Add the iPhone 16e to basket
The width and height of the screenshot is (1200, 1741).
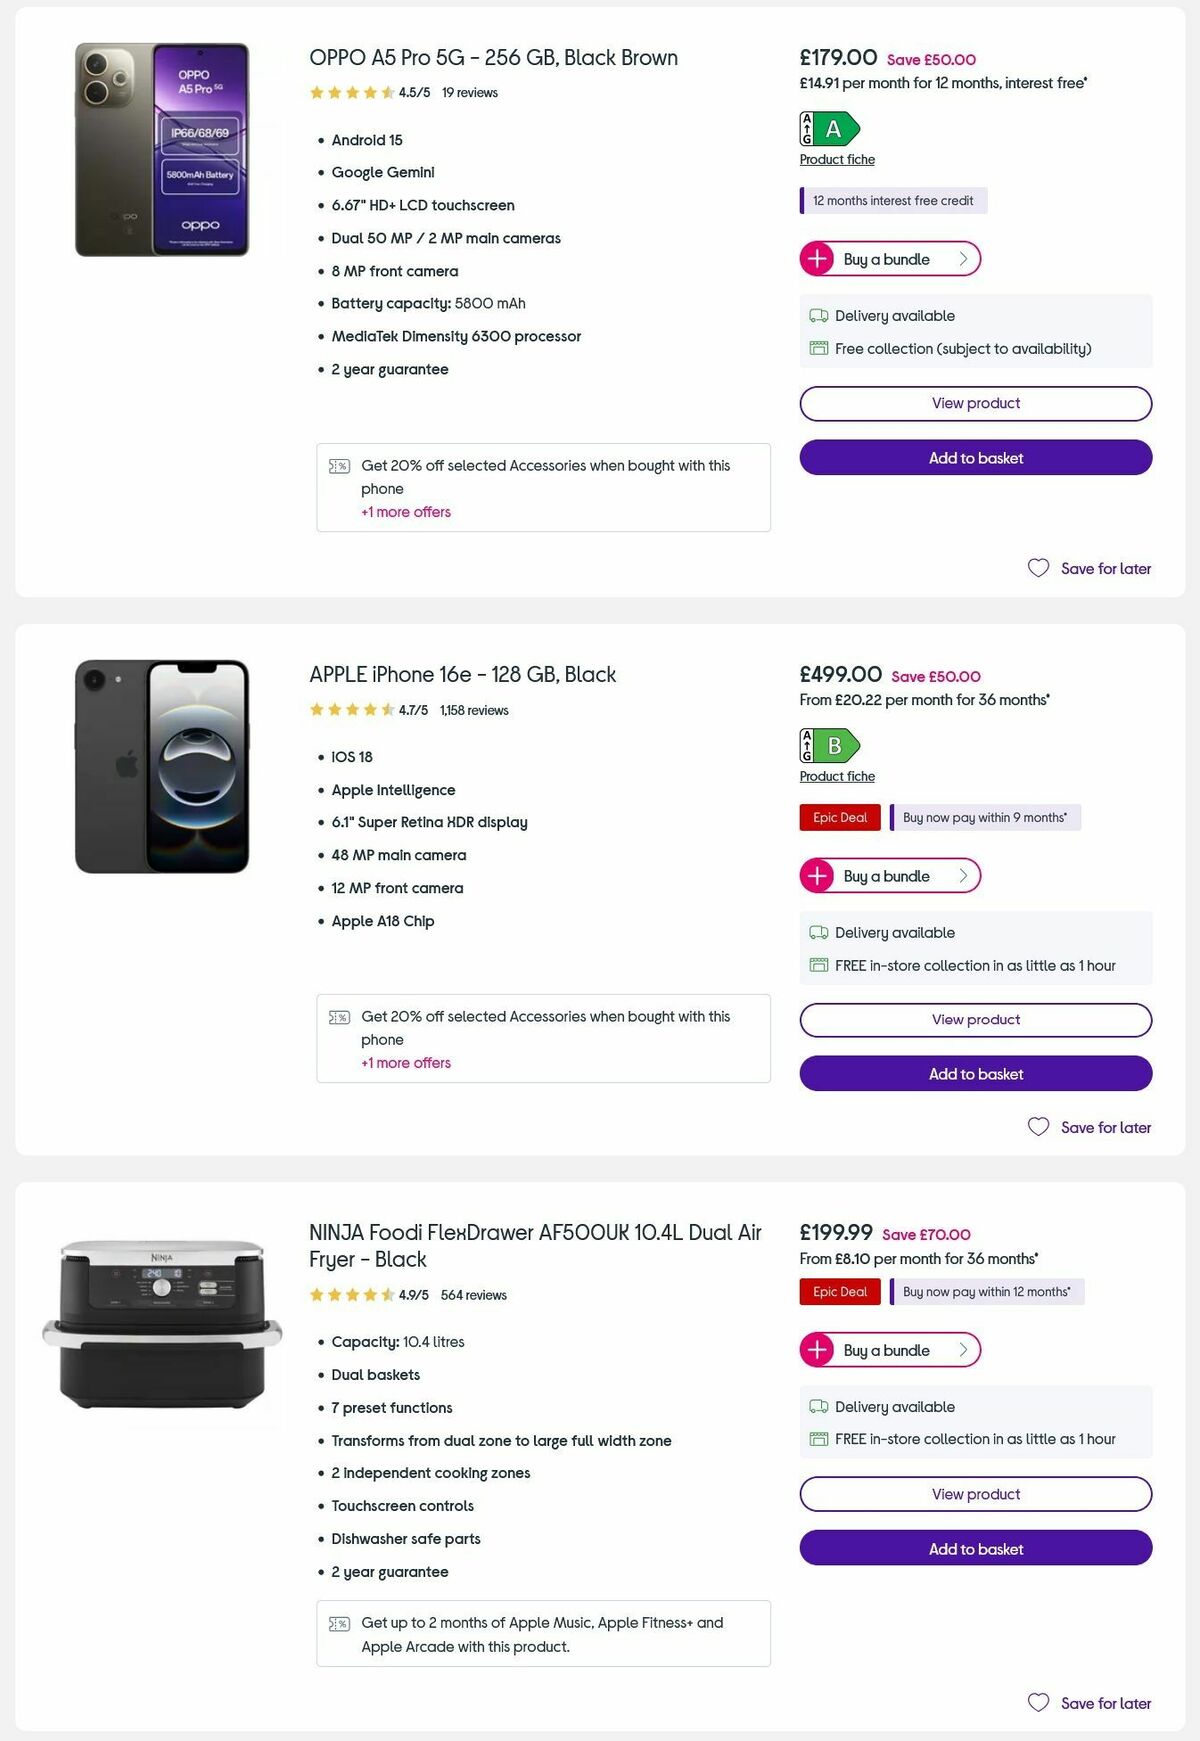[x=974, y=1073]
